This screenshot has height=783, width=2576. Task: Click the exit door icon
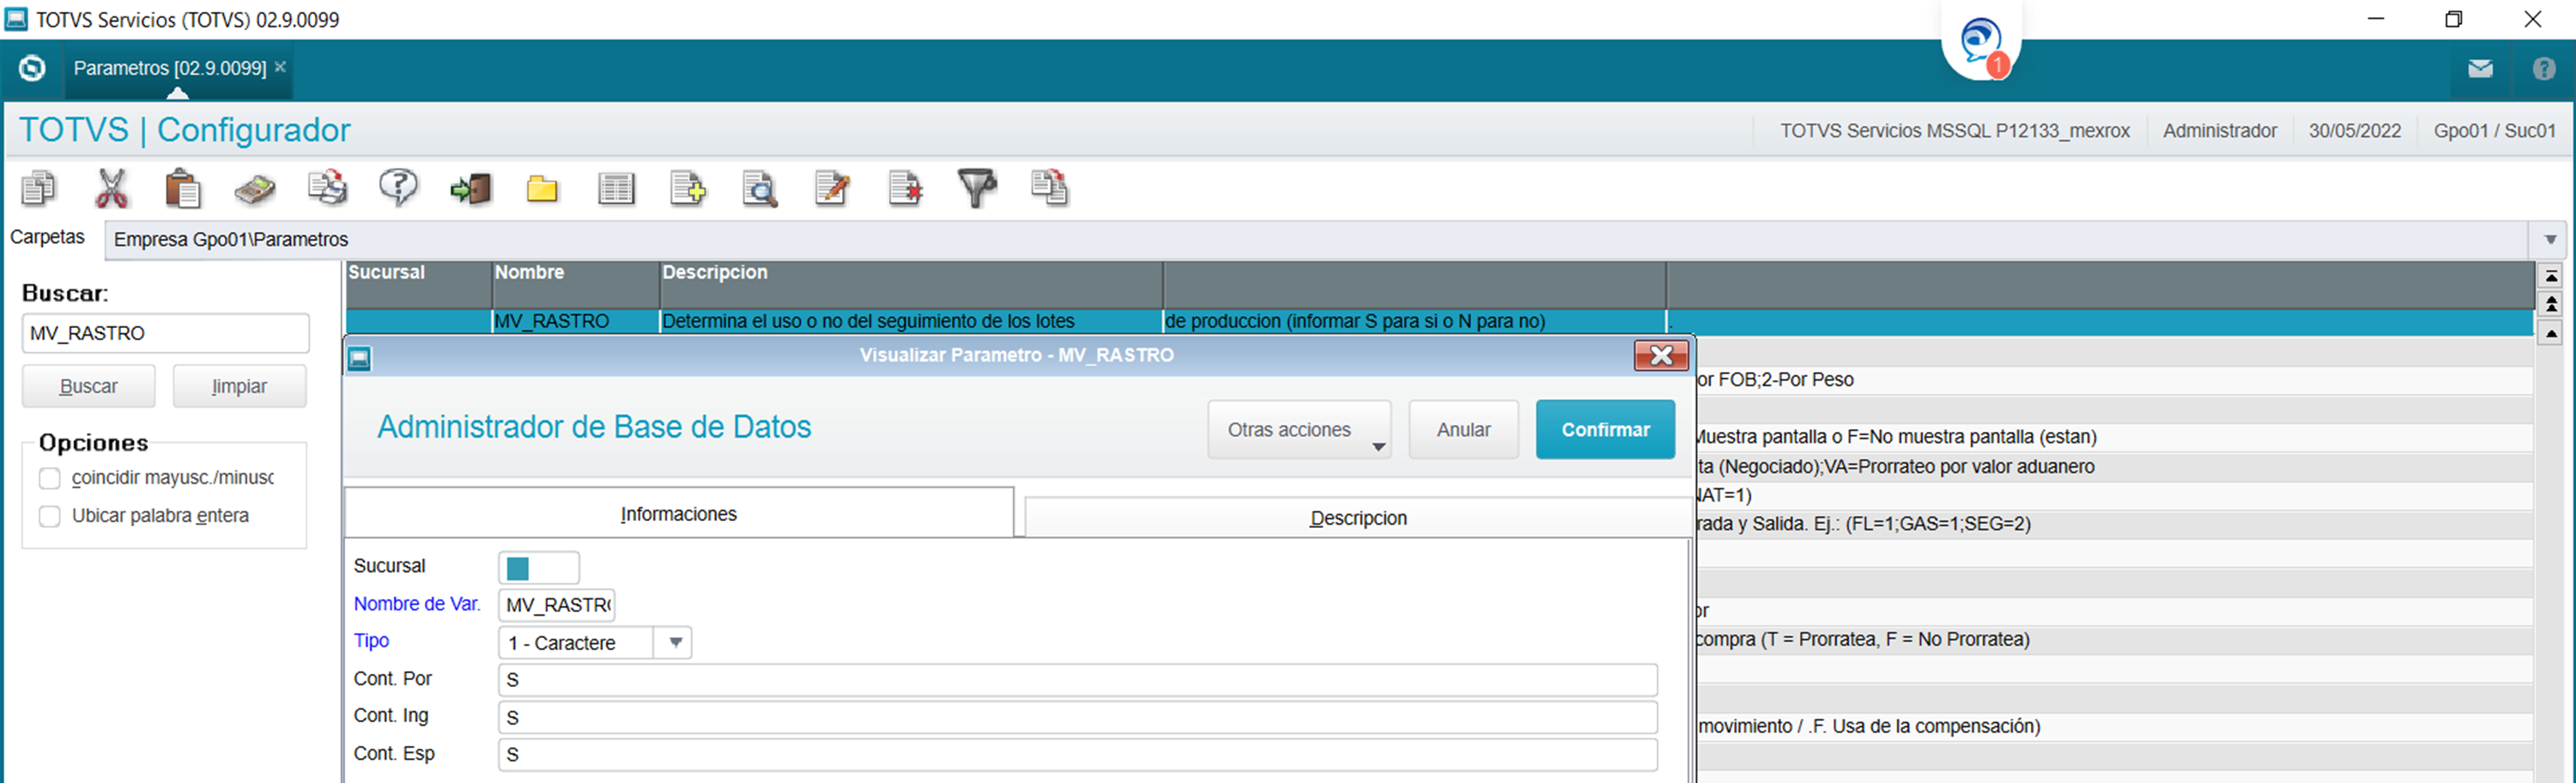coord(471,188)
